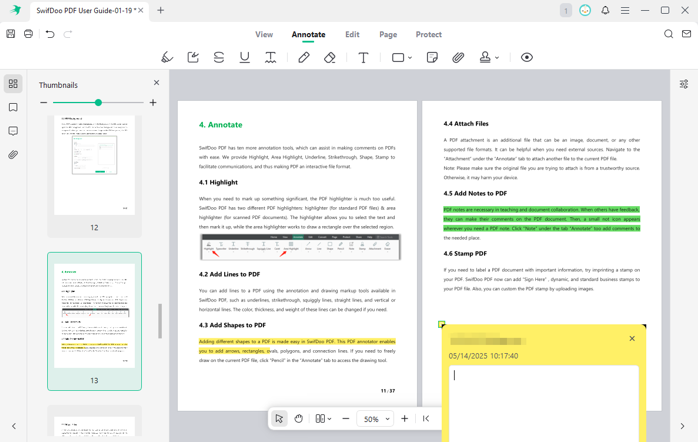Go to the first page button
This screenshot has height=442, width=699.
pos(426,418)
